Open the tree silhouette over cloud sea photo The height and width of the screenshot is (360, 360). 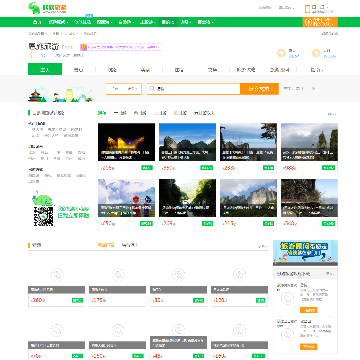tap(248, 142)
